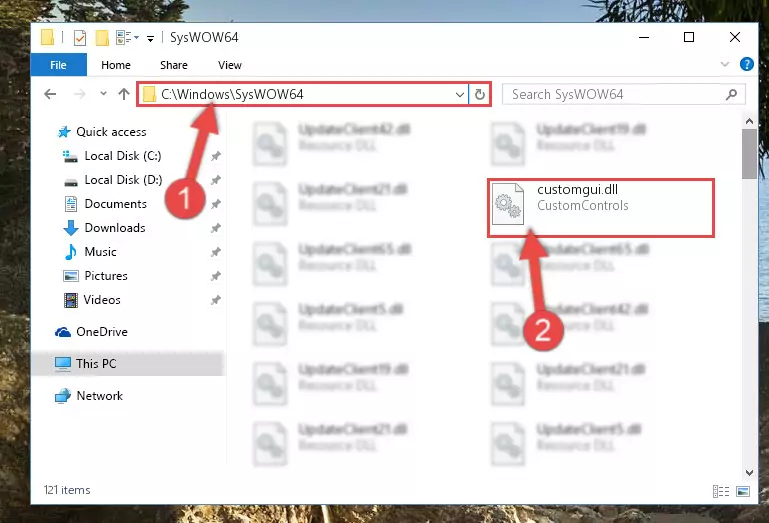
Task: Click the customgui.dll gear file icon
Action: (x=508, y=204)
